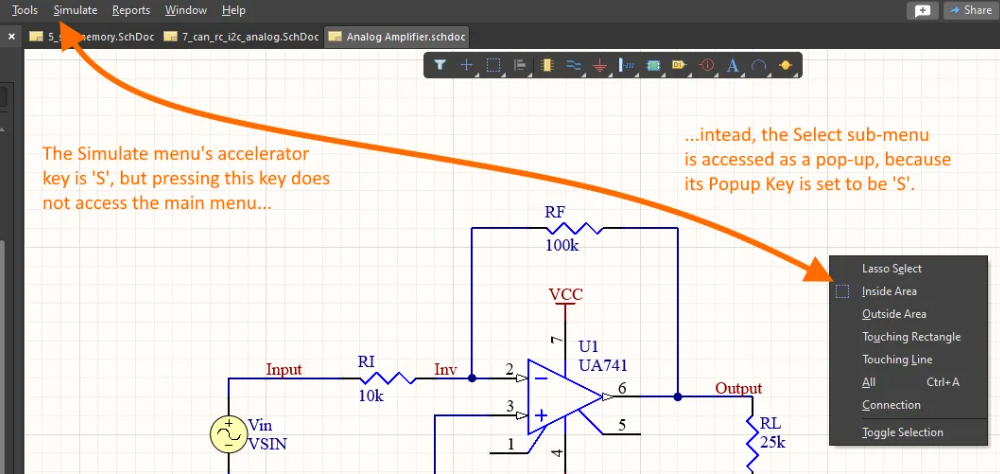Image resolution: width=1000 pixels, height=474 pixels.
Task: Open the Window menu
Action: [186, 10]
